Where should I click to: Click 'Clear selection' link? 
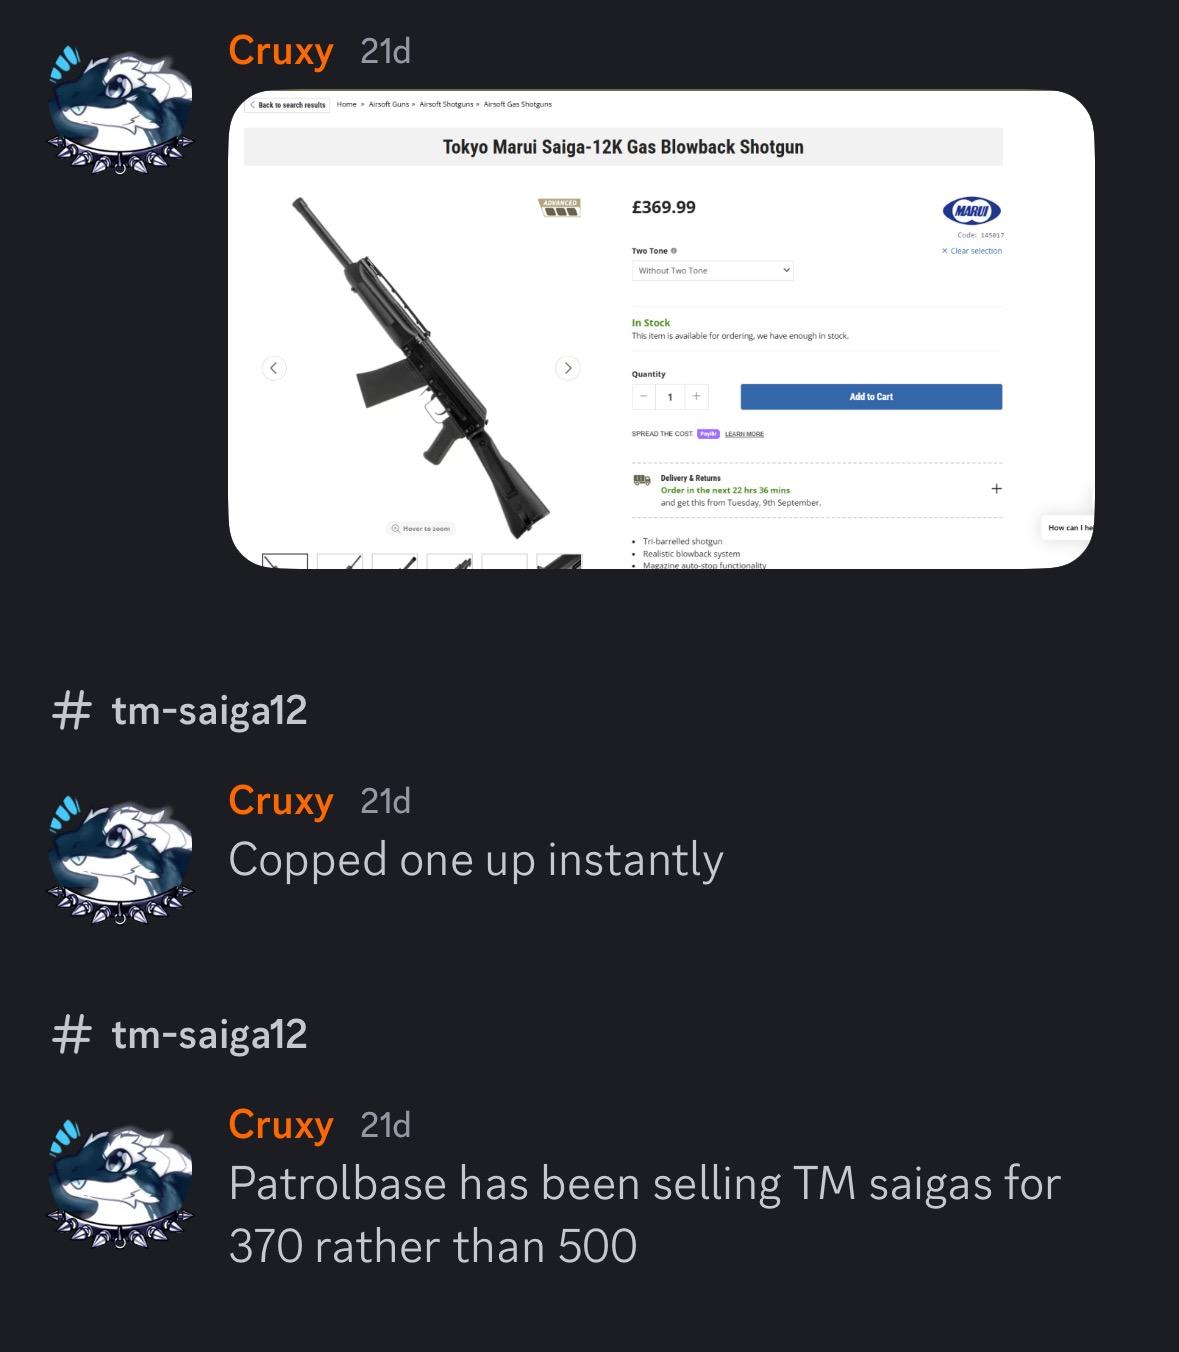[972, 251]
